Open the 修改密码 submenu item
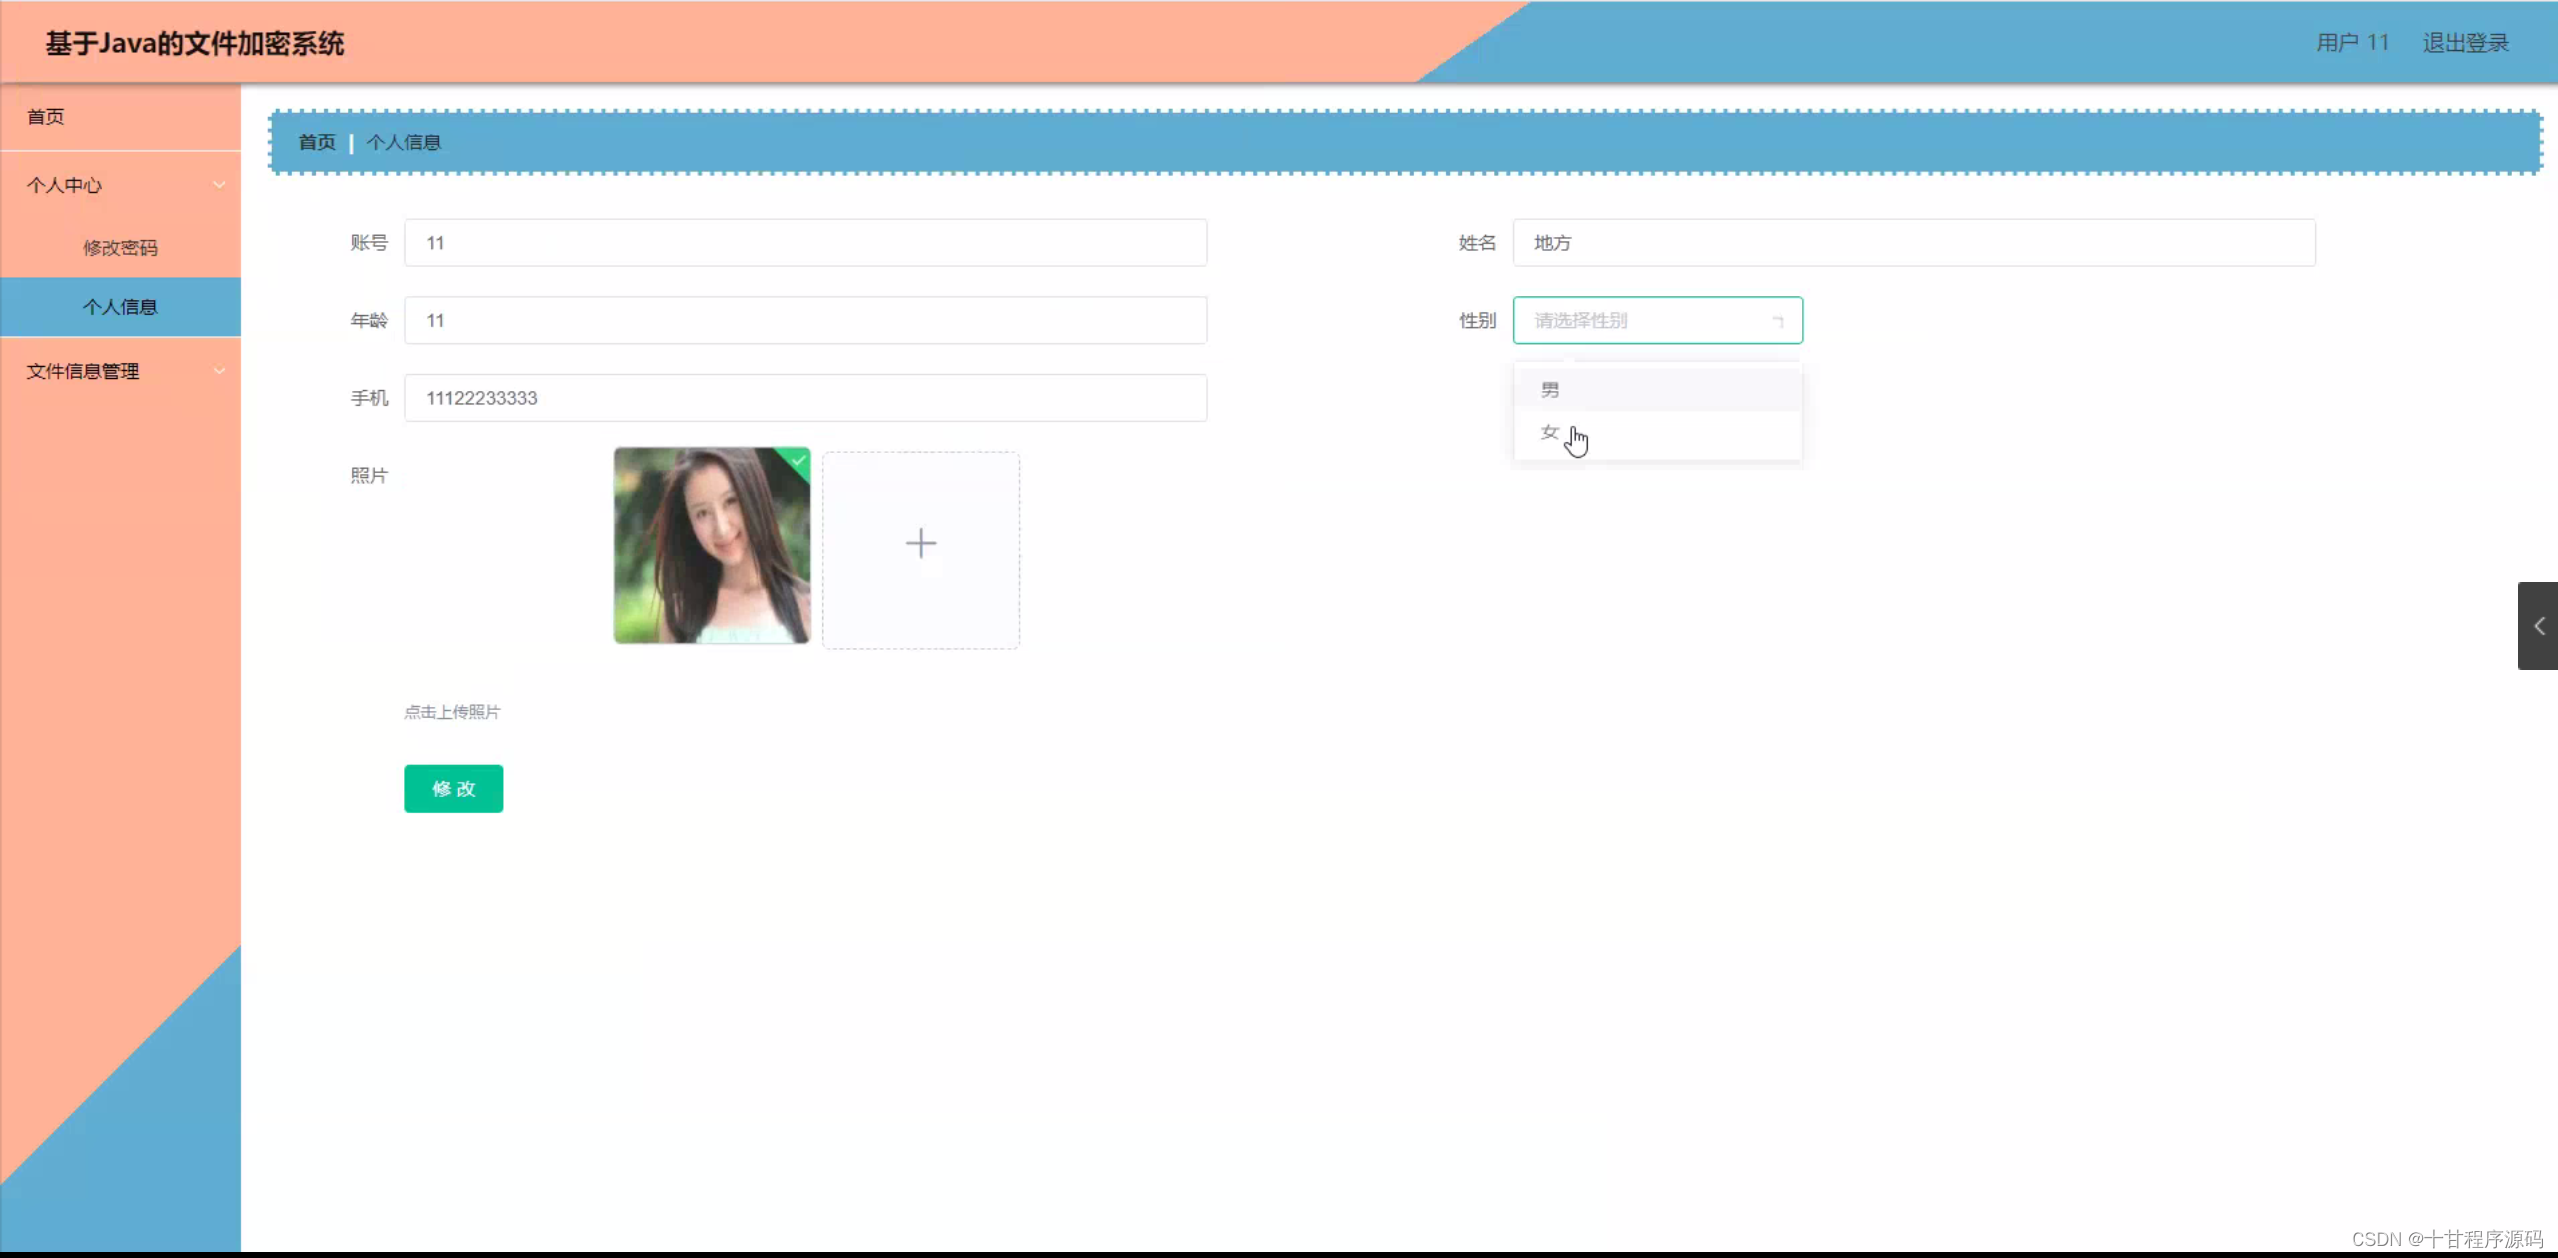2558x1258 pixels. [120, 248]
